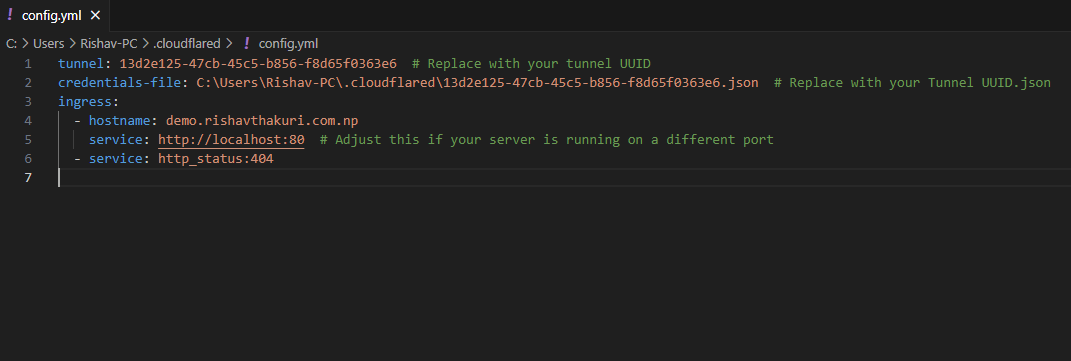Viewport: 1071px width, 361px height.
Task: Select line number 3 in gutter
Action: coord(28,102)
